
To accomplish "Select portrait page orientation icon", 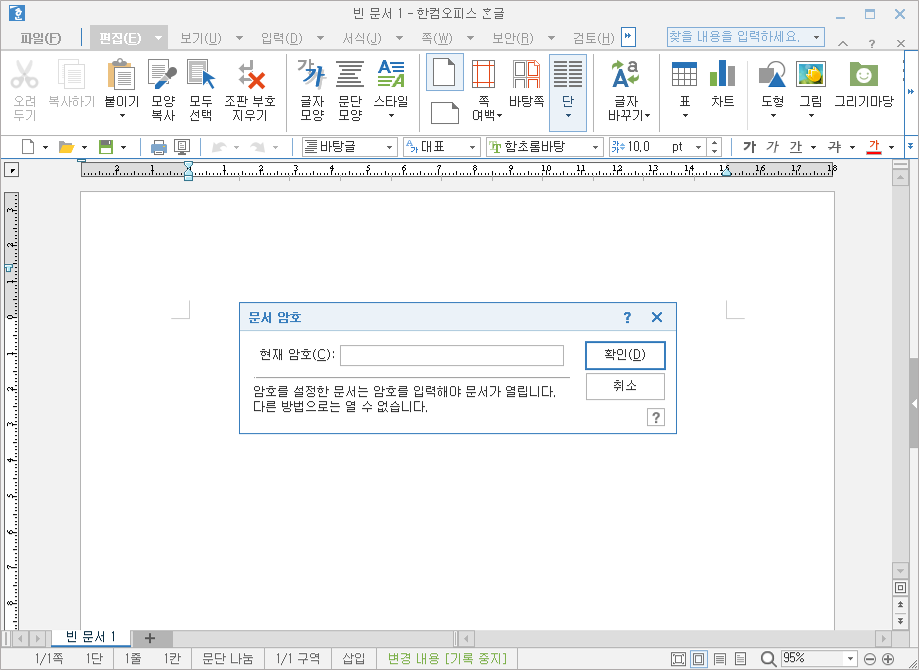I will tap(445, 73).
